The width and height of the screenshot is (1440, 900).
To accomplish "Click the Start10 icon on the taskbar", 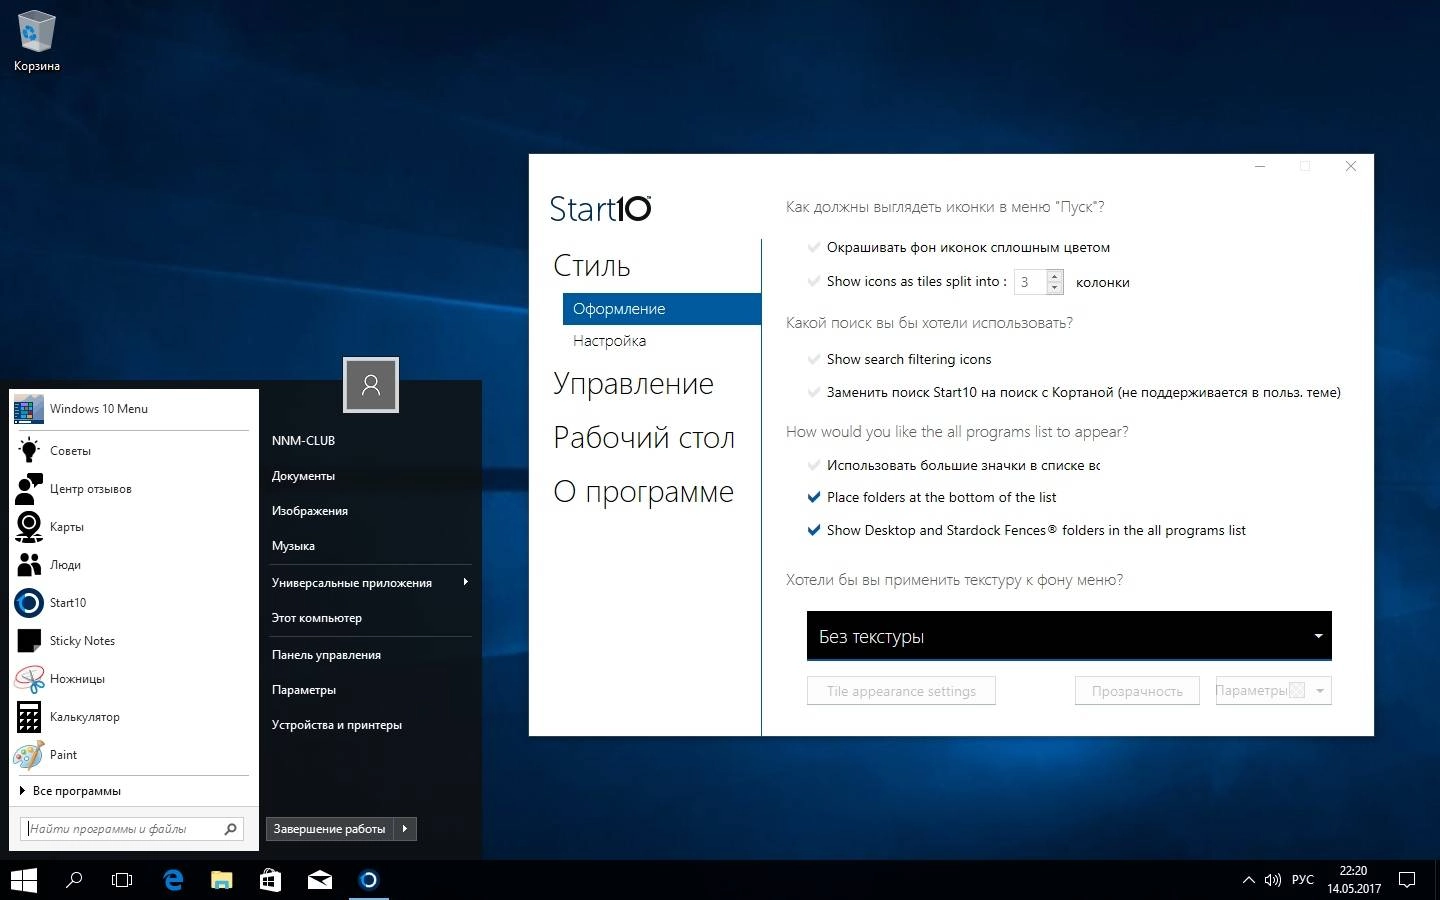I will click(369, 880).
